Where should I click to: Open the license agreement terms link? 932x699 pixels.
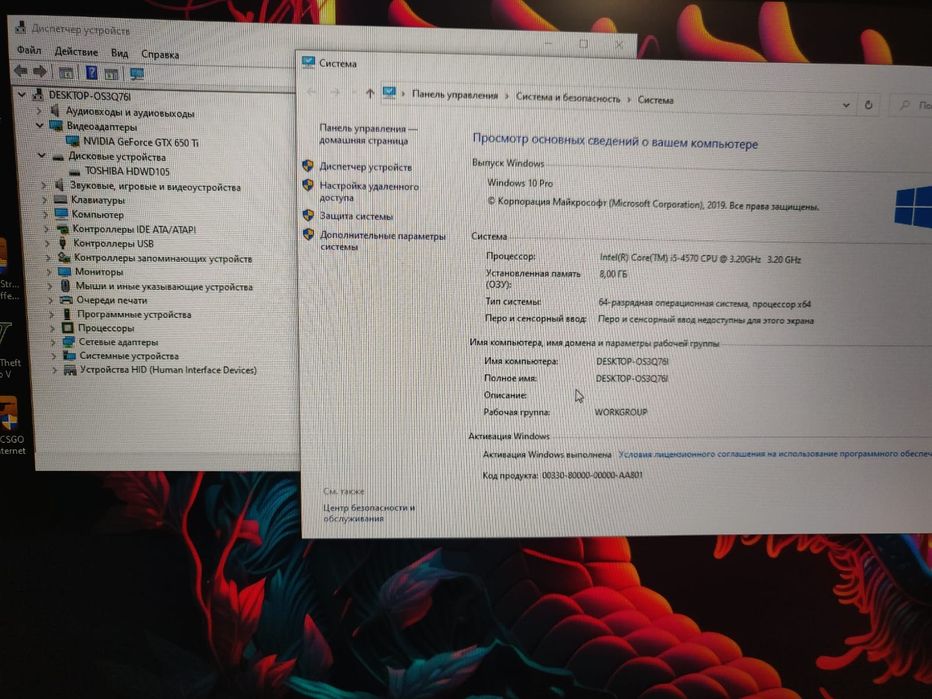774,454
